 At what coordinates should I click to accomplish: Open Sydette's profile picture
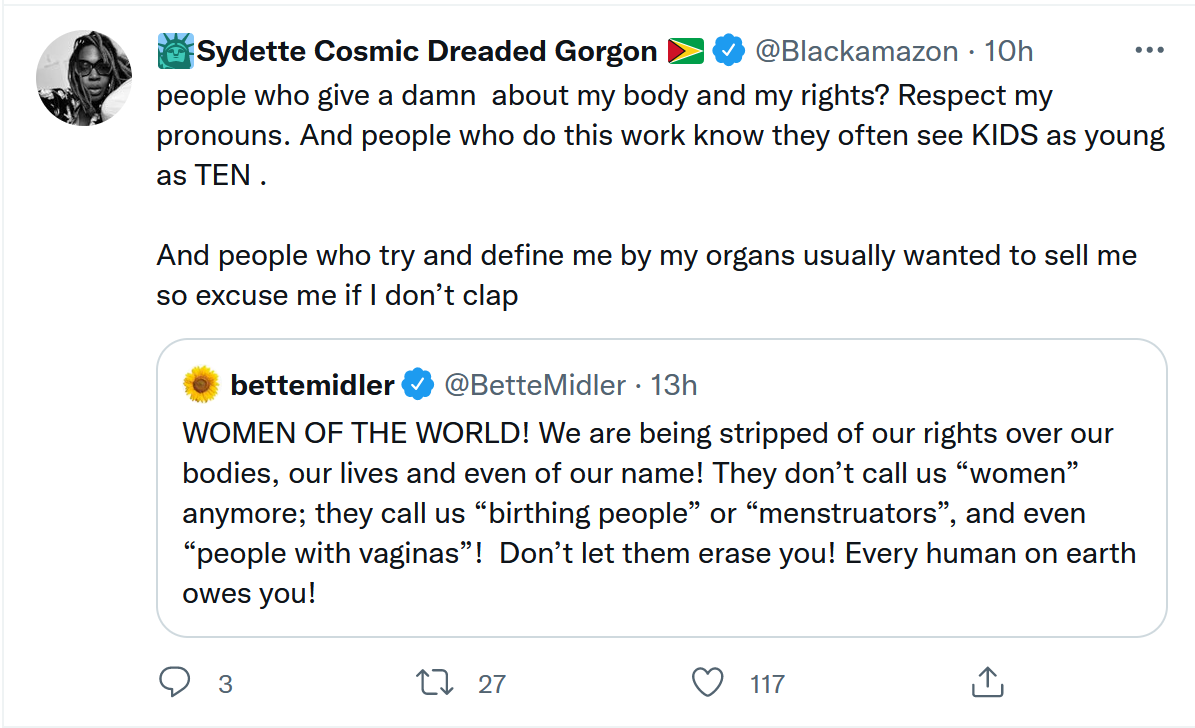84,78
